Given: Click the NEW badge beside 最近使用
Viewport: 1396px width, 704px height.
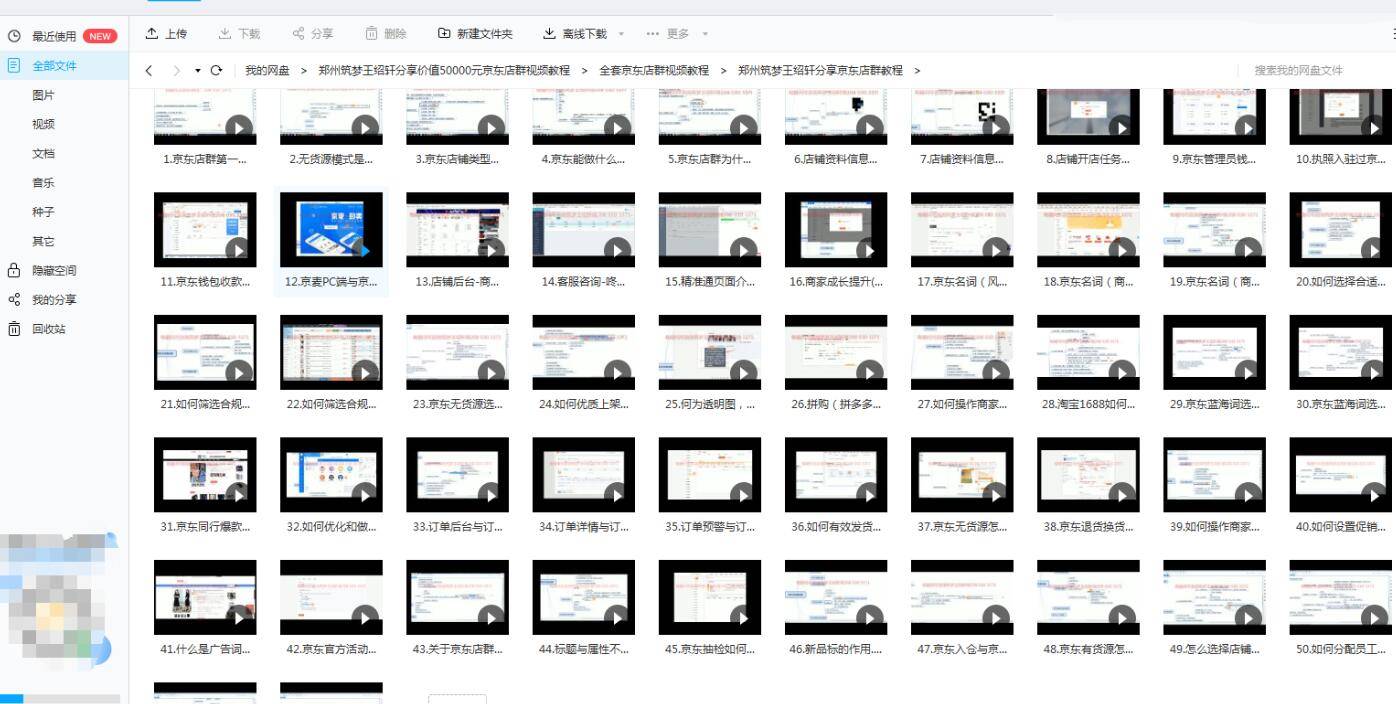Looking at the screenshot, I should [x=100, y=36].
